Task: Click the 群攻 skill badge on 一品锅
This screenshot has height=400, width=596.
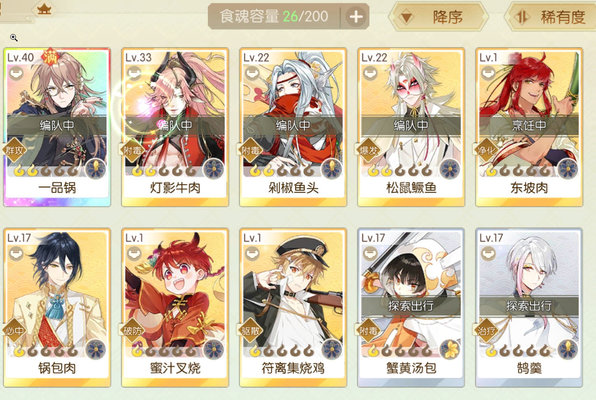Action: (14, 150)
